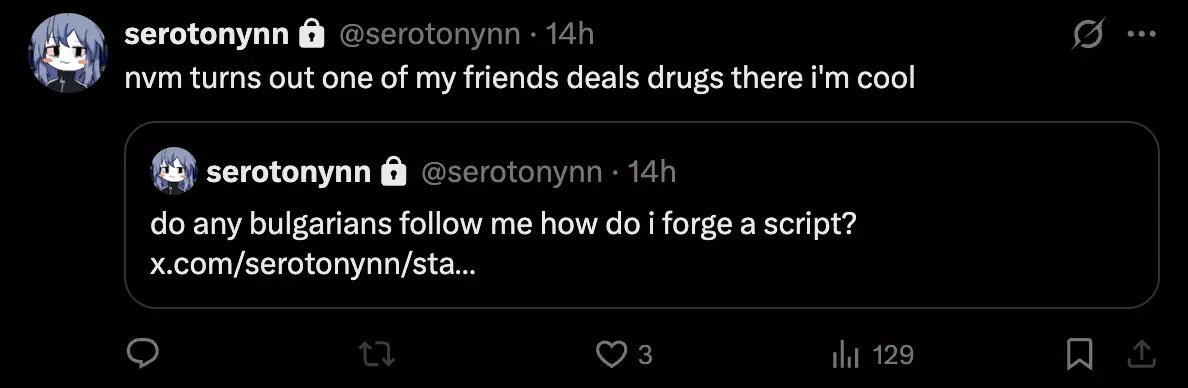Open the main post's 14h timestamp
This screenshot has width=1188, height=388.
(570, 34)
